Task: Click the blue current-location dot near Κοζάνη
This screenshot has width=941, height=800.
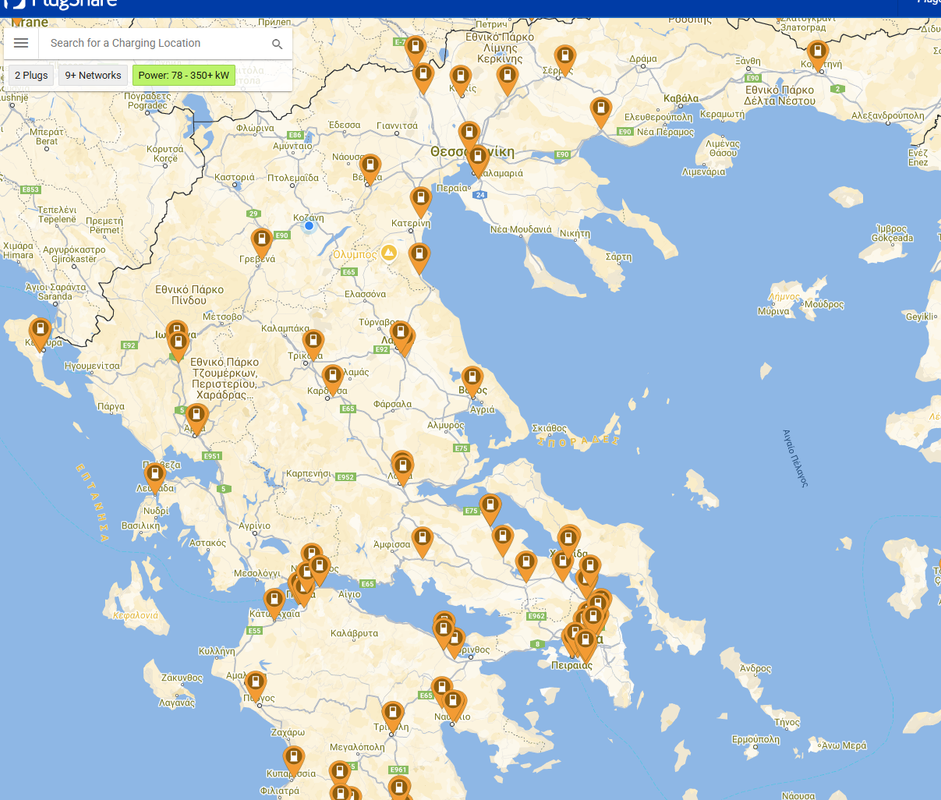Action: pyautogui.click(x=309, y=226)
